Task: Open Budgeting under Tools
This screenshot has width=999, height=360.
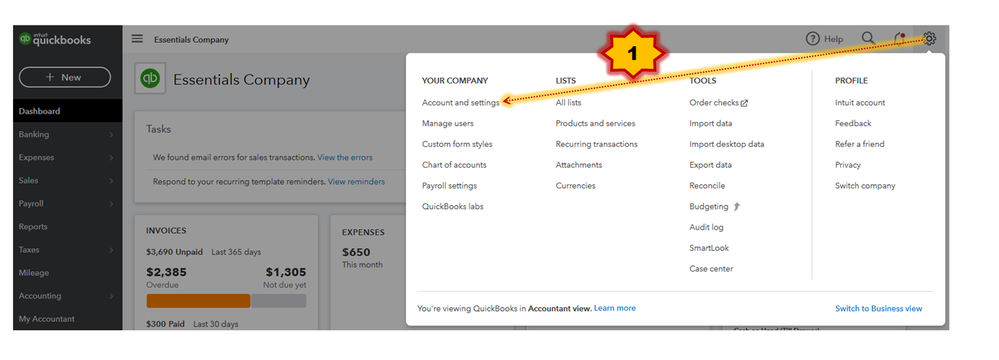Action: coord(708,206)
